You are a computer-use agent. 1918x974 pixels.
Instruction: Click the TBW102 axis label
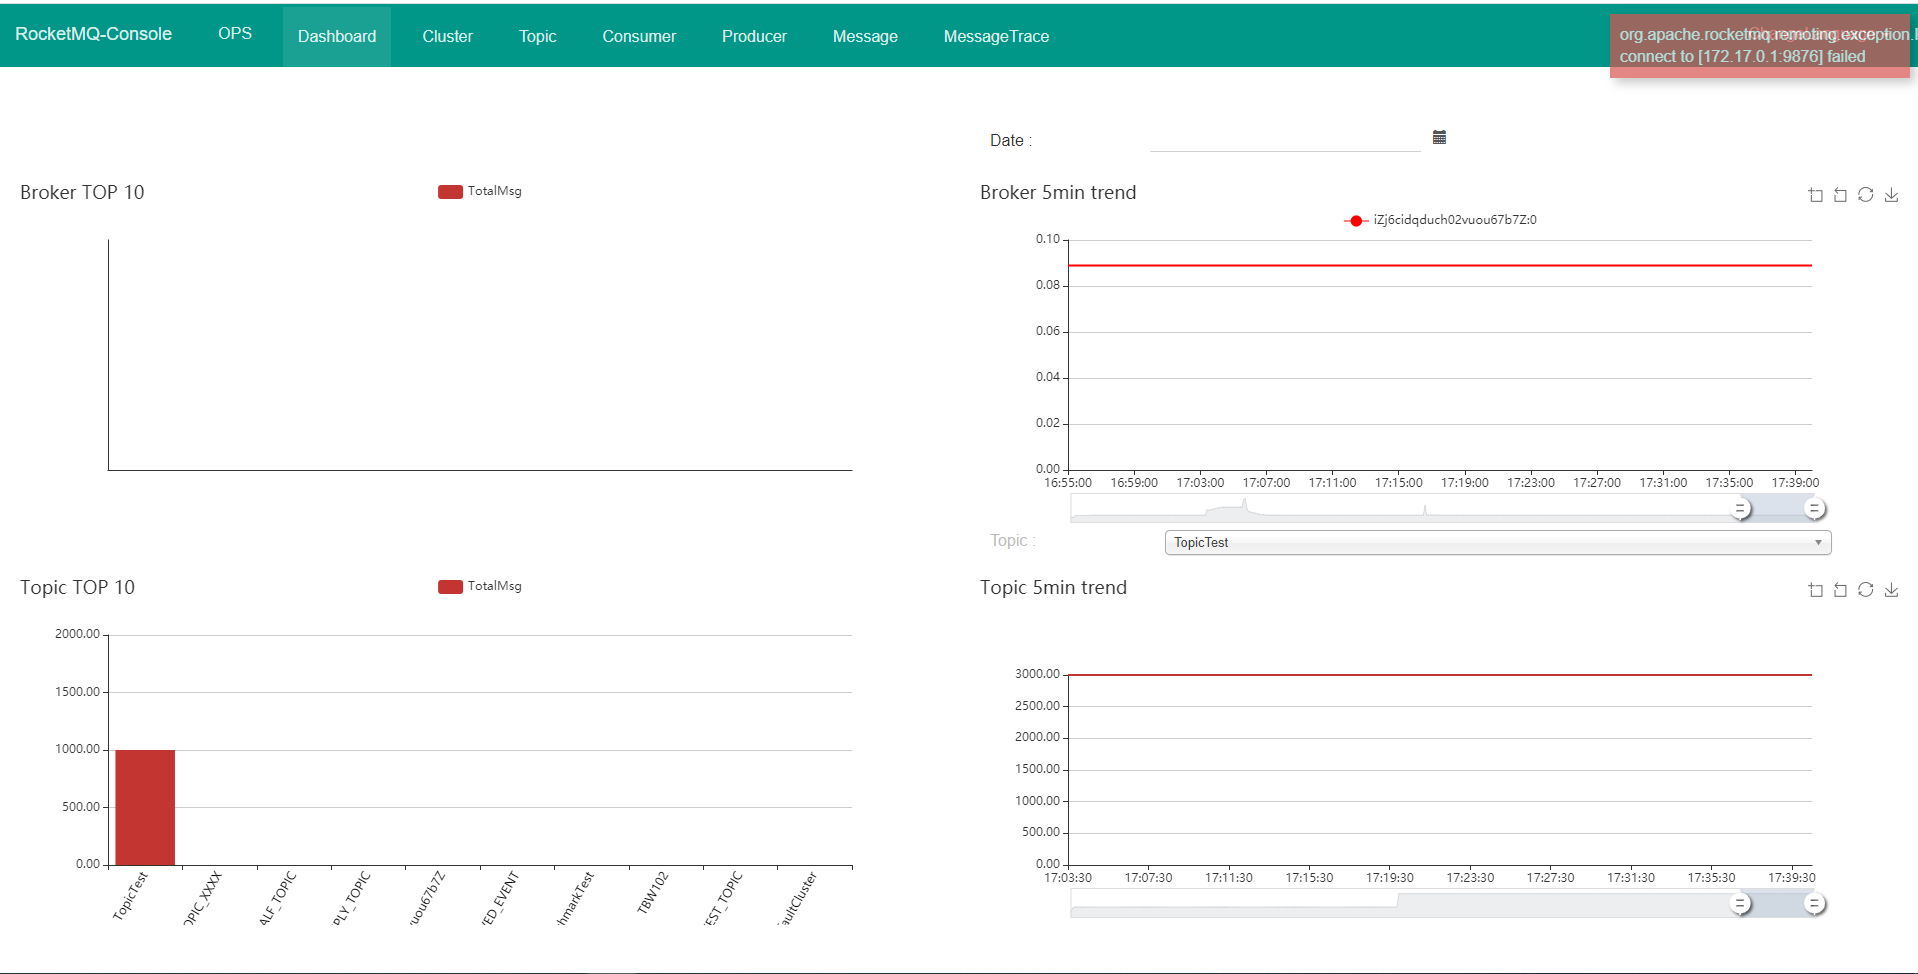(652, 893)
